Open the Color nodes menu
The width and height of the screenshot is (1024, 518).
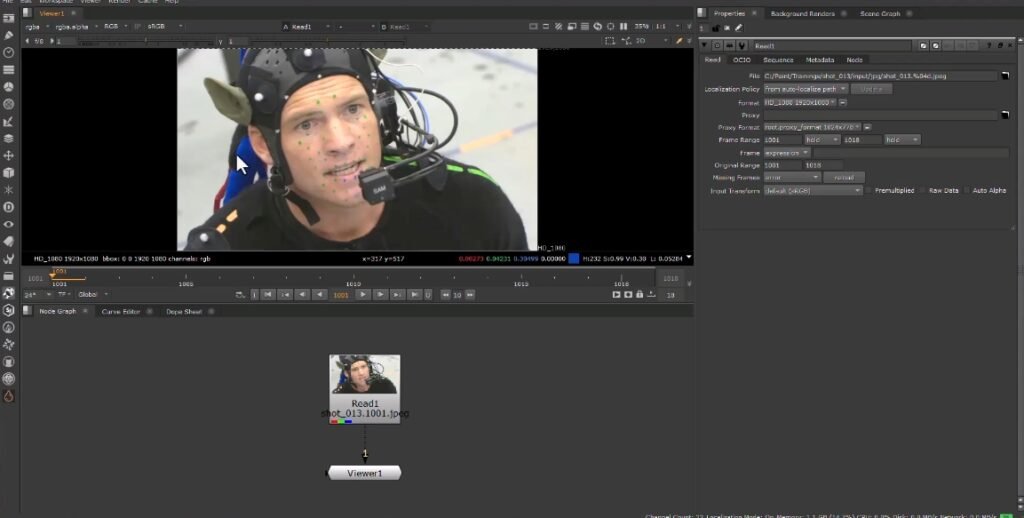point(8,87)
